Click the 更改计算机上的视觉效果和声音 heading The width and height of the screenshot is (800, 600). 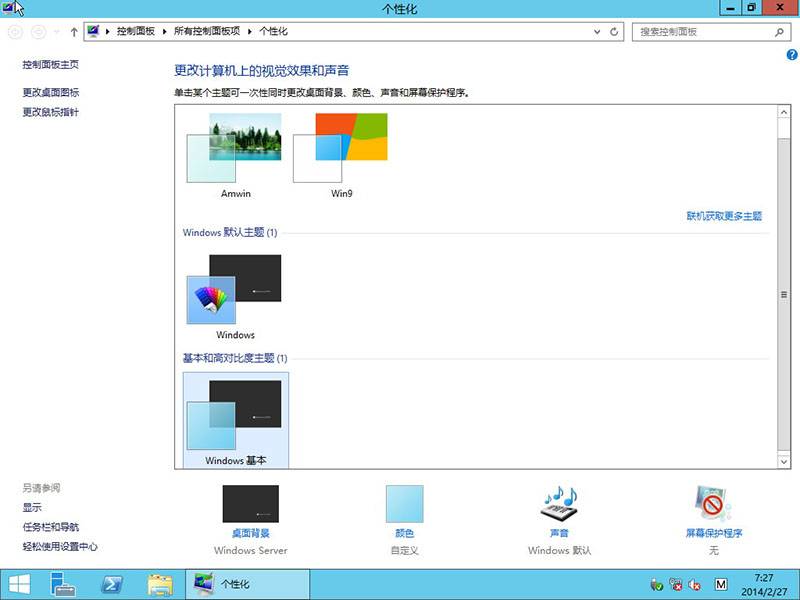tap(261, 70)
